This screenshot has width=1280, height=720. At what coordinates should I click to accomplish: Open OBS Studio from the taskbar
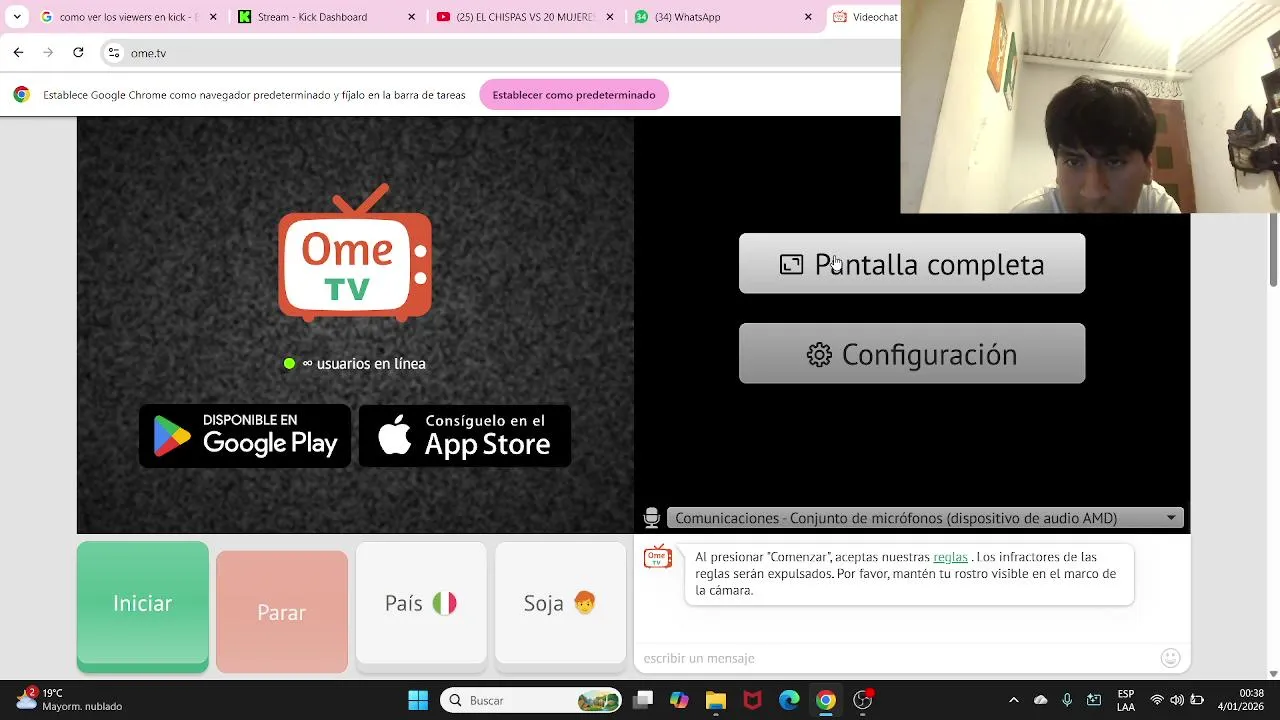coord(862,700)
